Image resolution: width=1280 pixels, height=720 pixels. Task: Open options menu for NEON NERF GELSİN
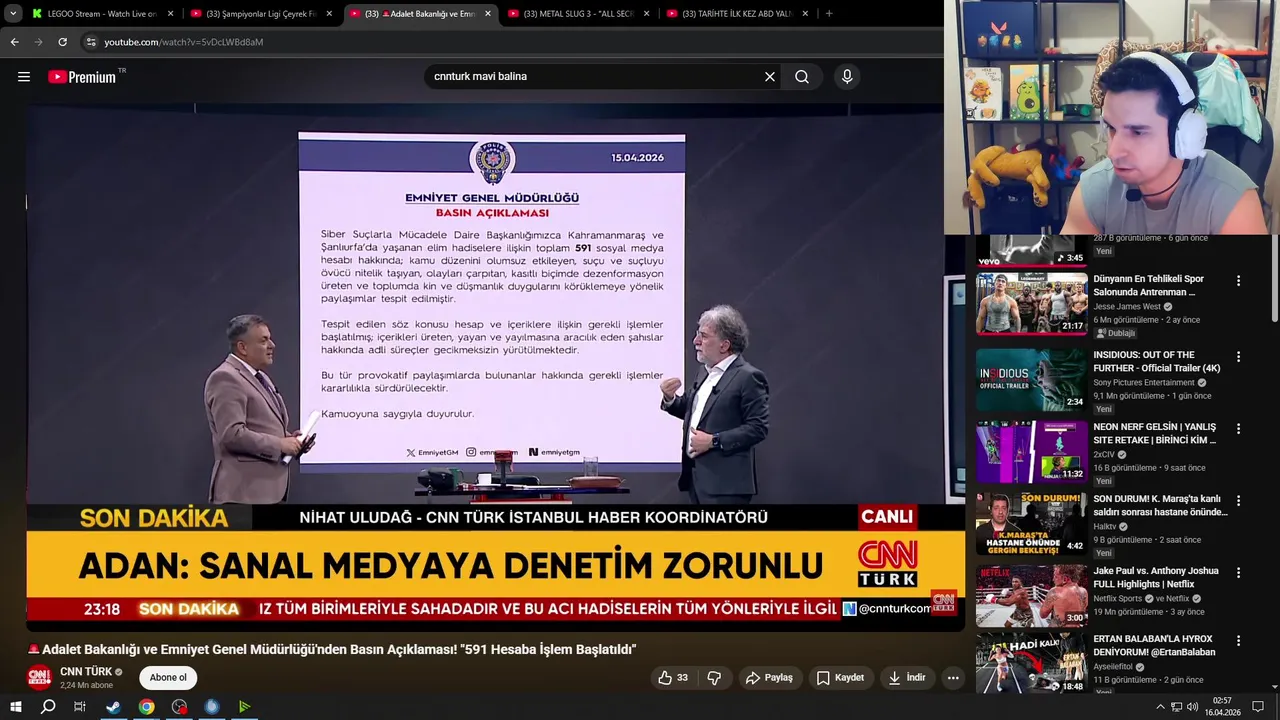click(x=1238, y=429)
